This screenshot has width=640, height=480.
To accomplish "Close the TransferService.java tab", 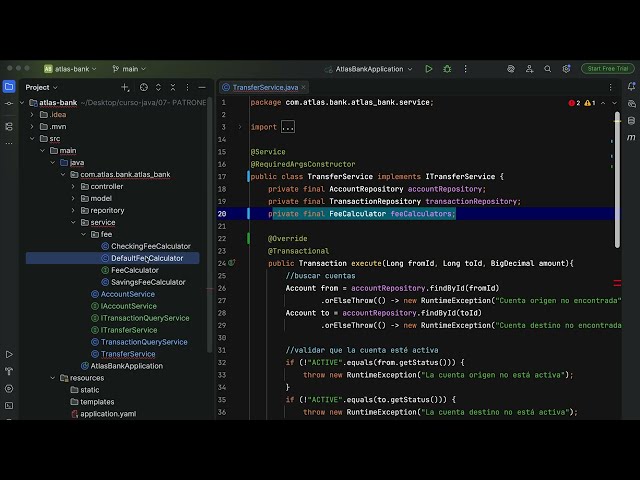I will 303,87.
